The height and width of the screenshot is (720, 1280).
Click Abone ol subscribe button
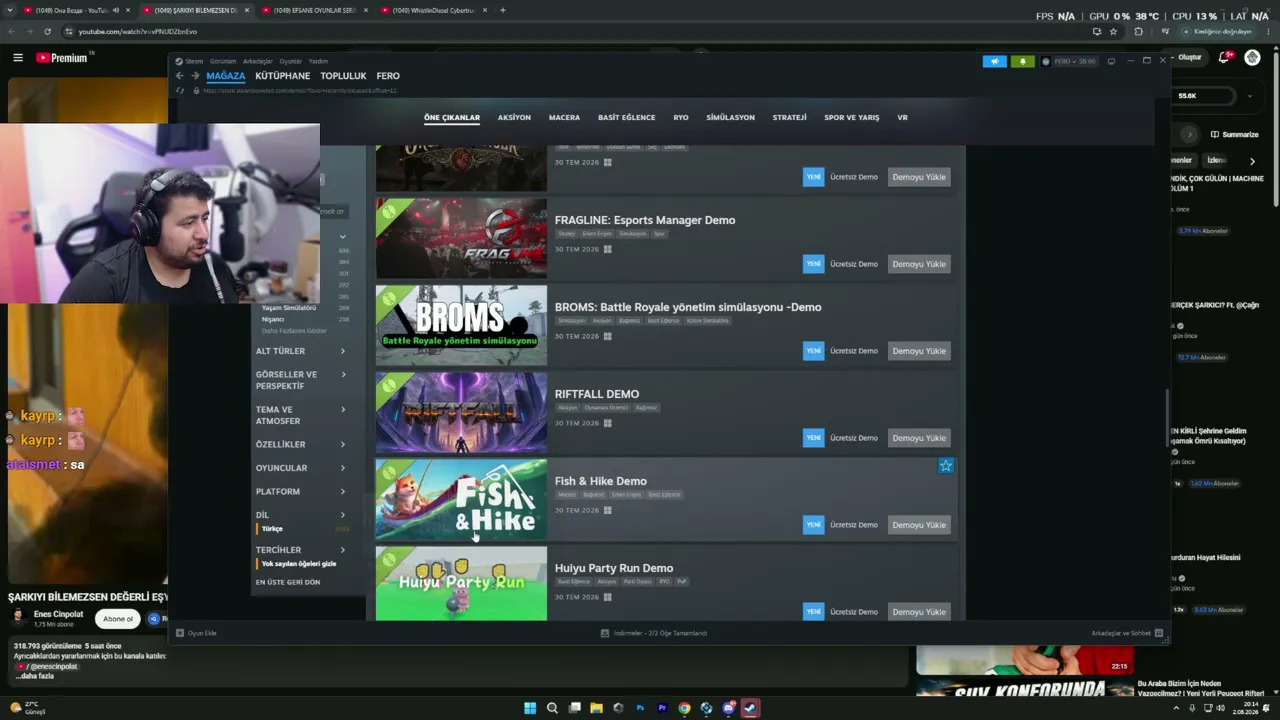tap(118, 619)
